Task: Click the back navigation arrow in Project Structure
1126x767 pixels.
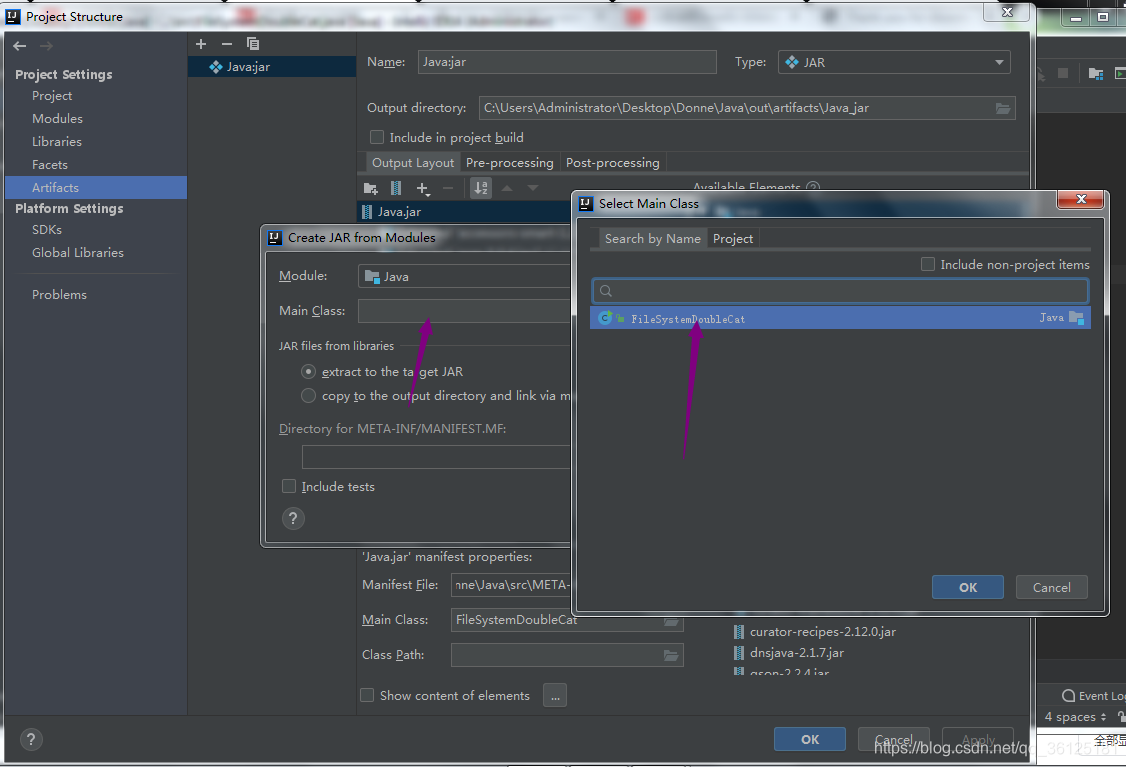Action: (x=19, y=46)
